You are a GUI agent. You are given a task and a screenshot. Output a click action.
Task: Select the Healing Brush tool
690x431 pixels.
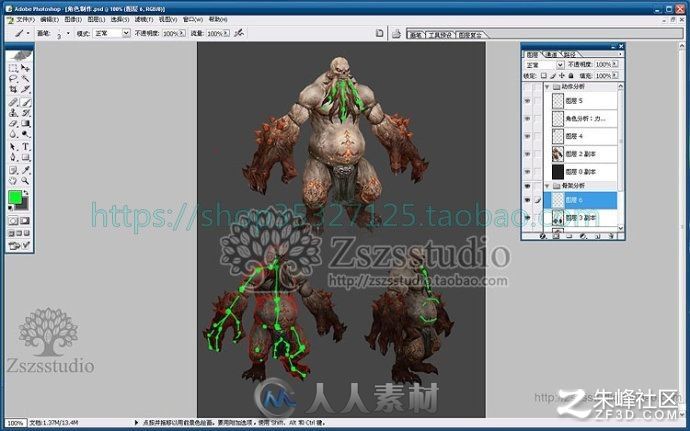coord(13,103)
